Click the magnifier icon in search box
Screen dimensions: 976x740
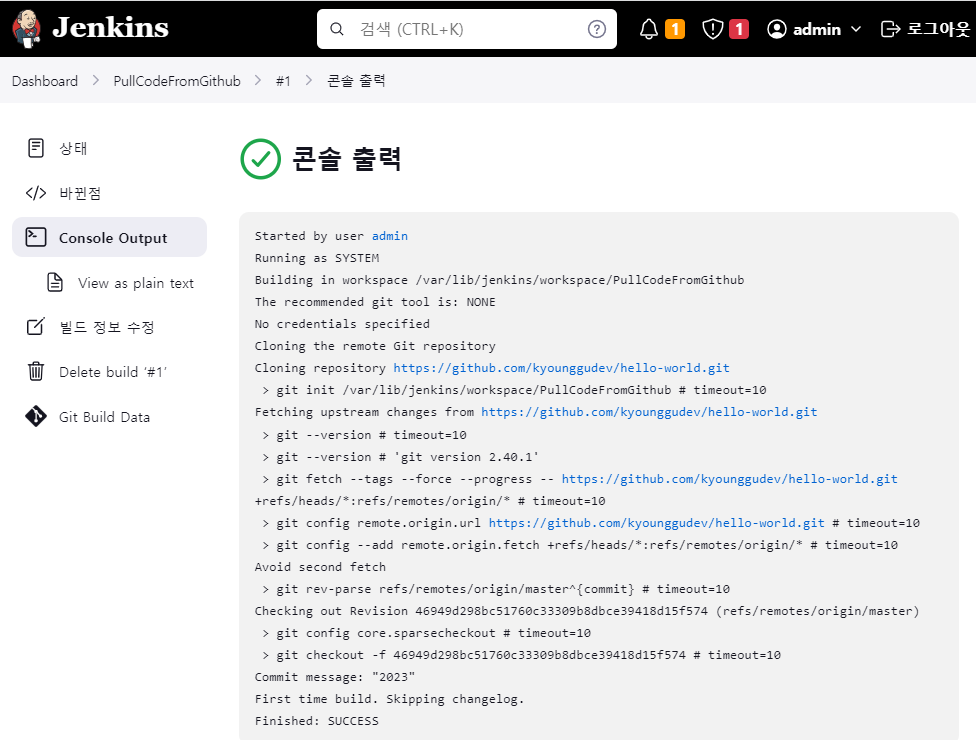pos(337,29)
